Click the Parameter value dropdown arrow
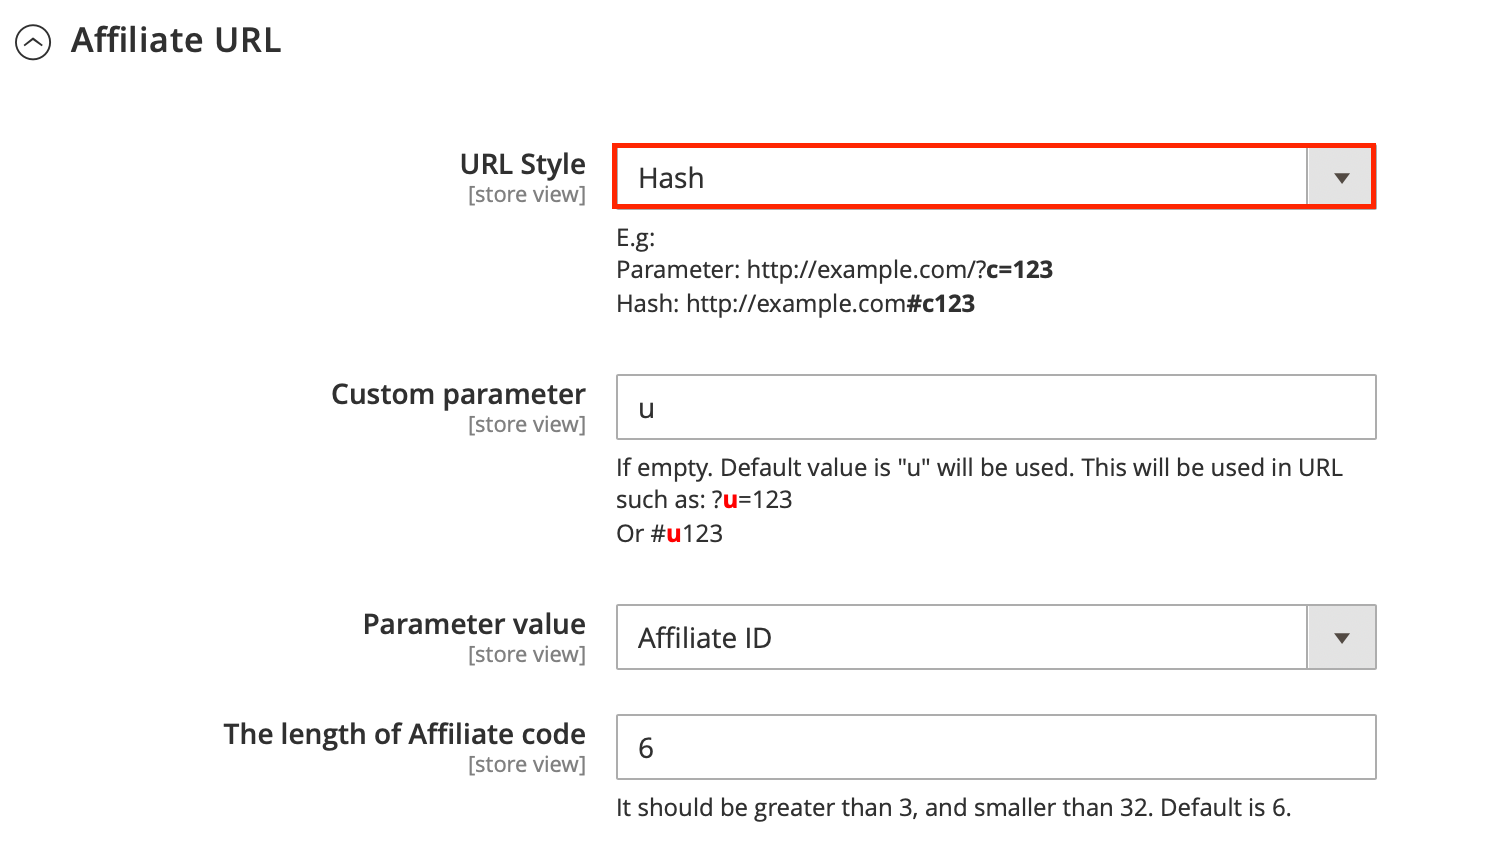The image size is (1510, 854). (1340, 637)
